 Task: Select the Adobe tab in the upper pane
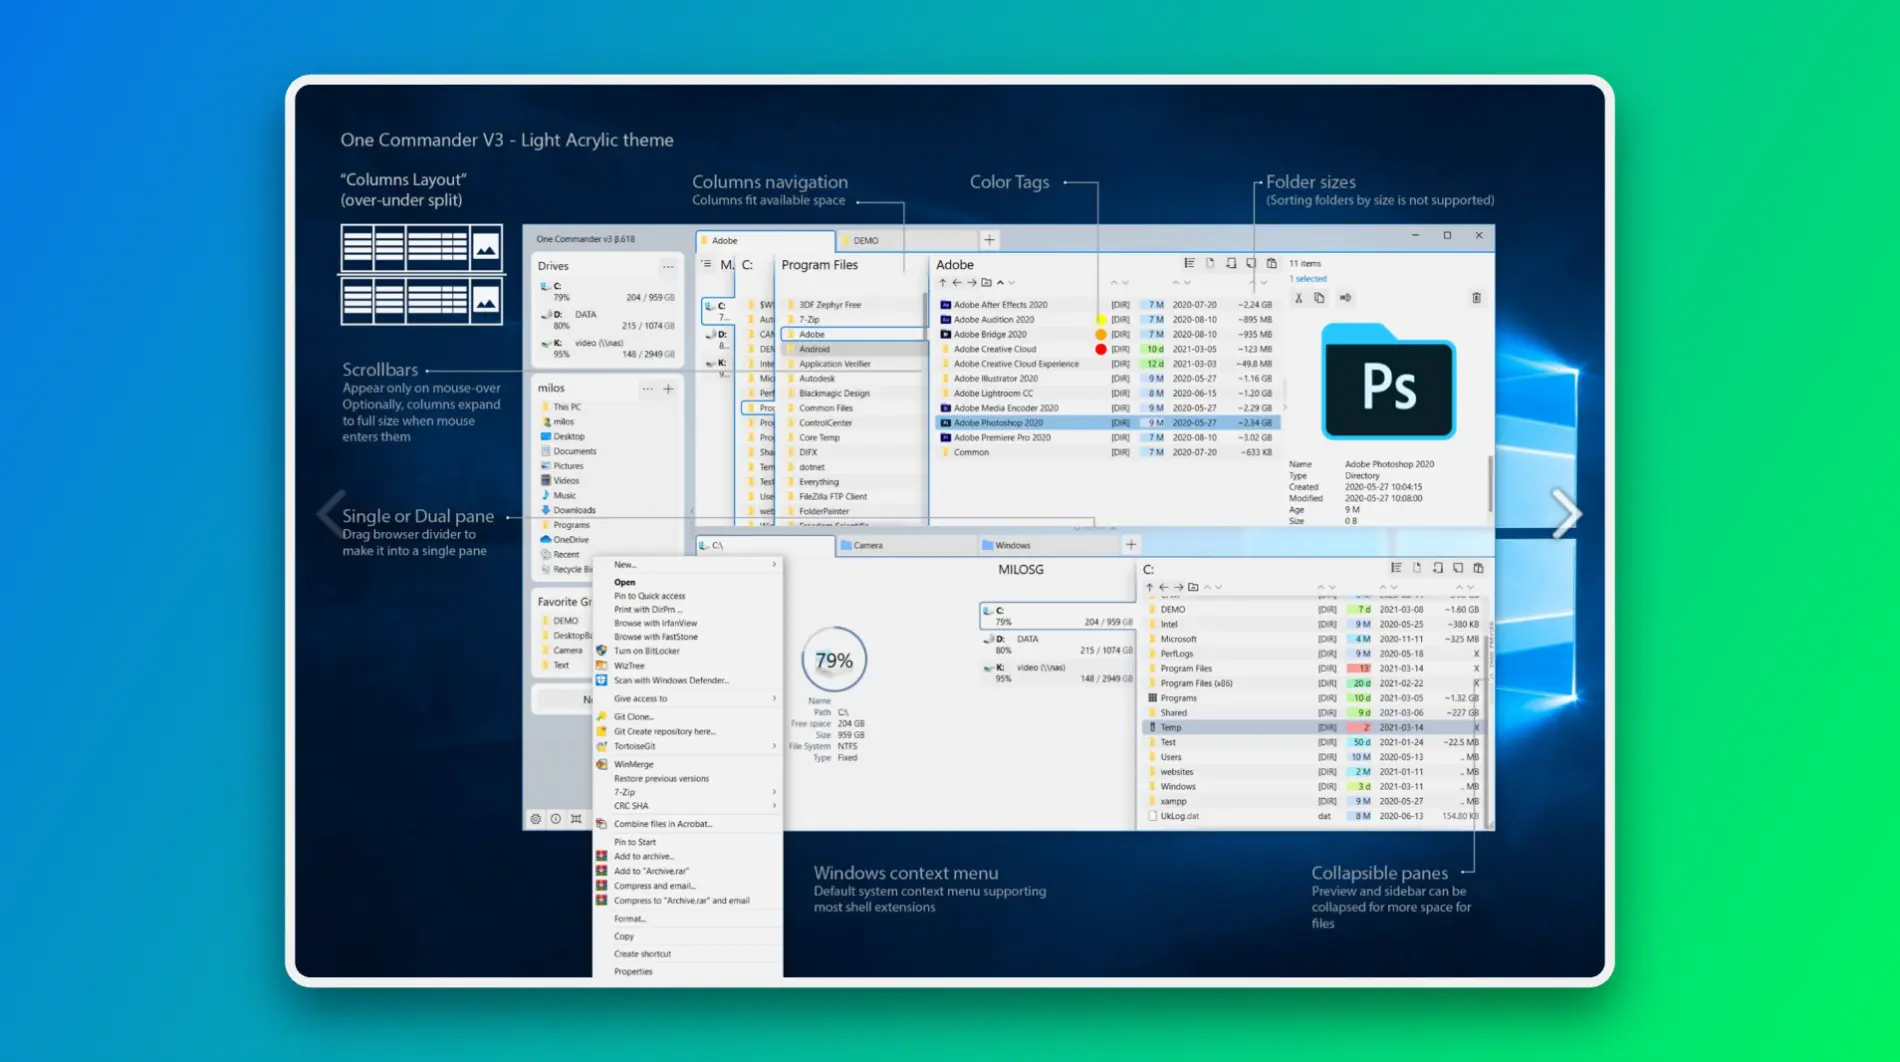765,240
